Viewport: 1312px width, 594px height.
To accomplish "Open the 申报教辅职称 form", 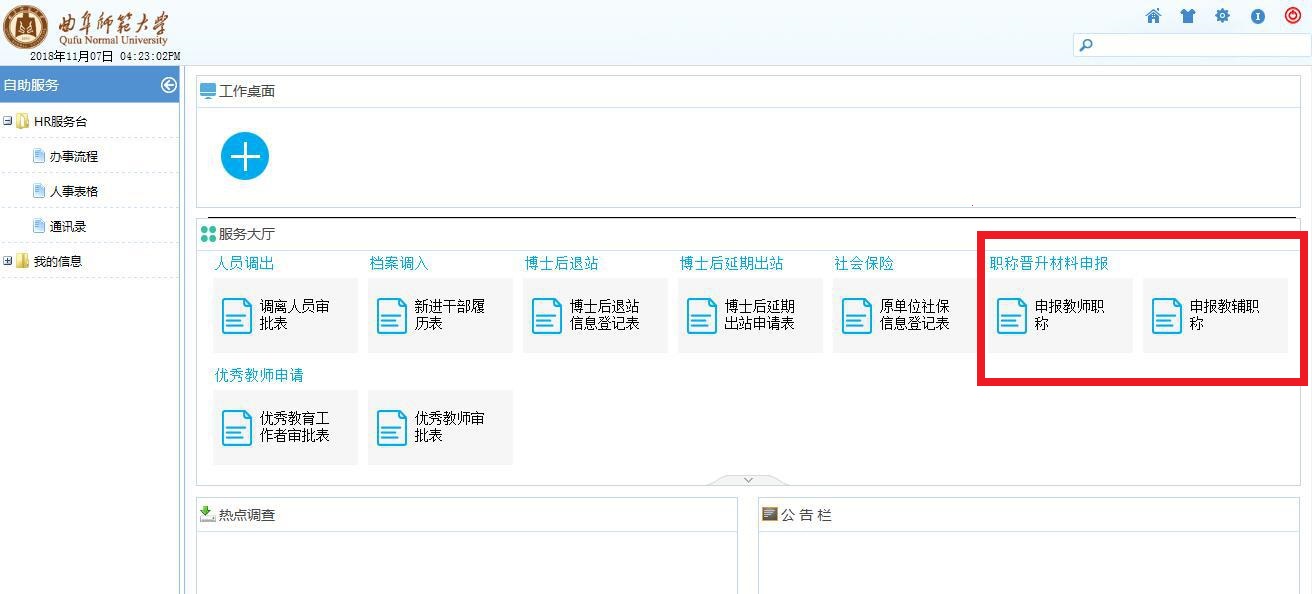I will tap(1215, 315).
